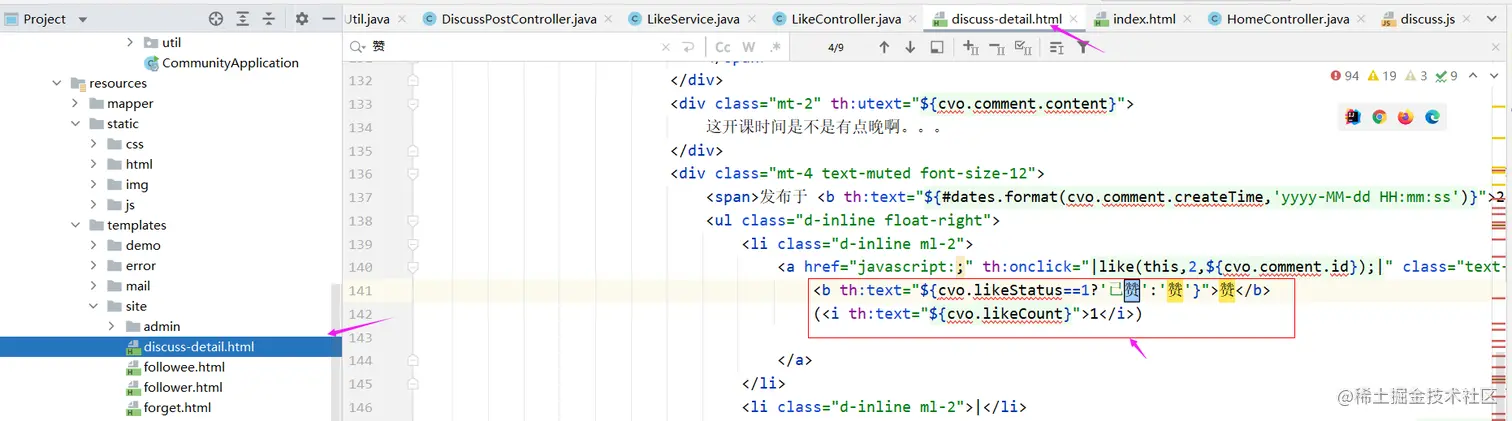This screenshot has width=1512, height=421.
Task: Toggle Match Case search option
Action: 723,47
